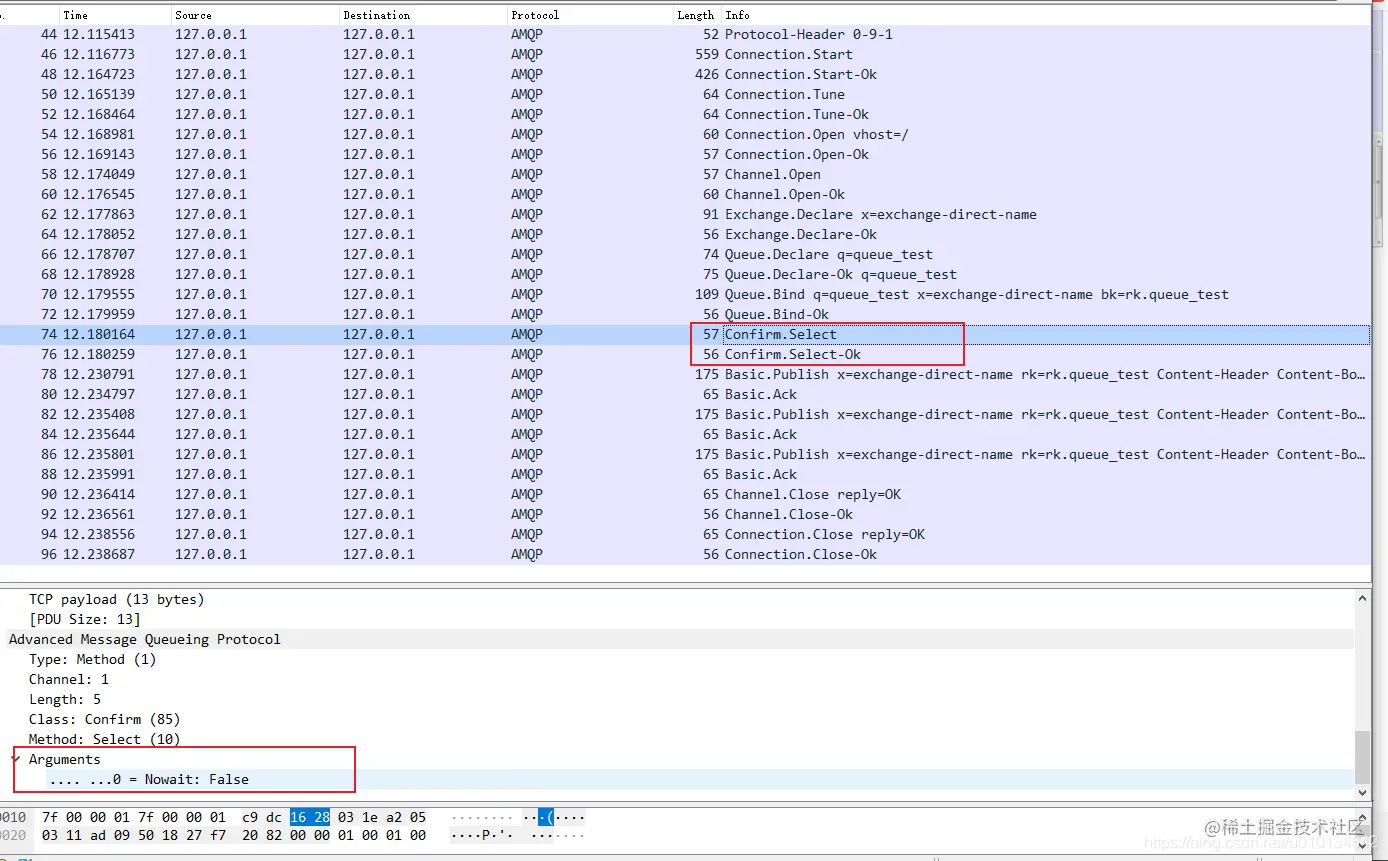The image size is (1388, 861).
Task: Select the TCP payload (13 bytes) line
Action: coord(116,599)
